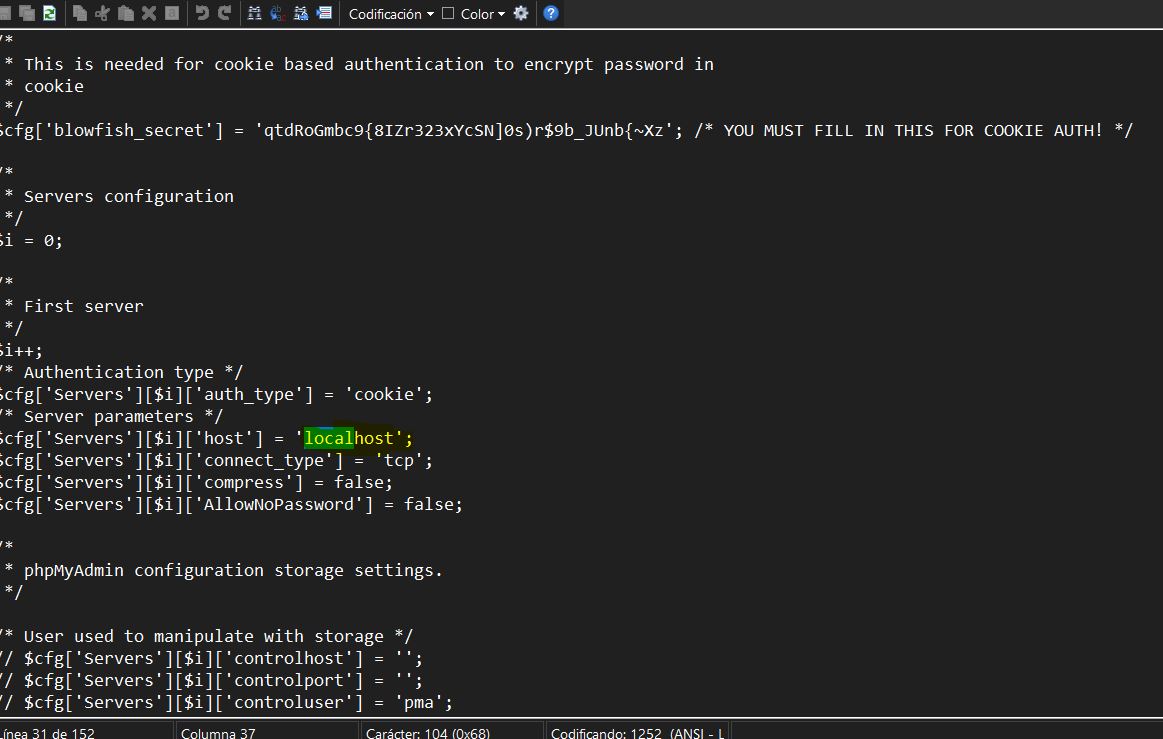Redo the last undone edit
The width and height of the screenshot is (1163, 739).
(224, 13)
